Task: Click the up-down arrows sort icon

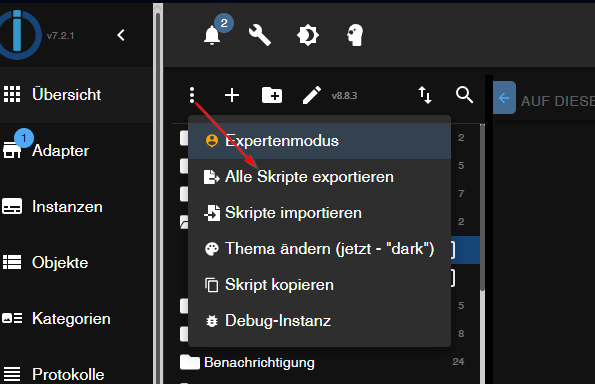Action: pos(425,95)
